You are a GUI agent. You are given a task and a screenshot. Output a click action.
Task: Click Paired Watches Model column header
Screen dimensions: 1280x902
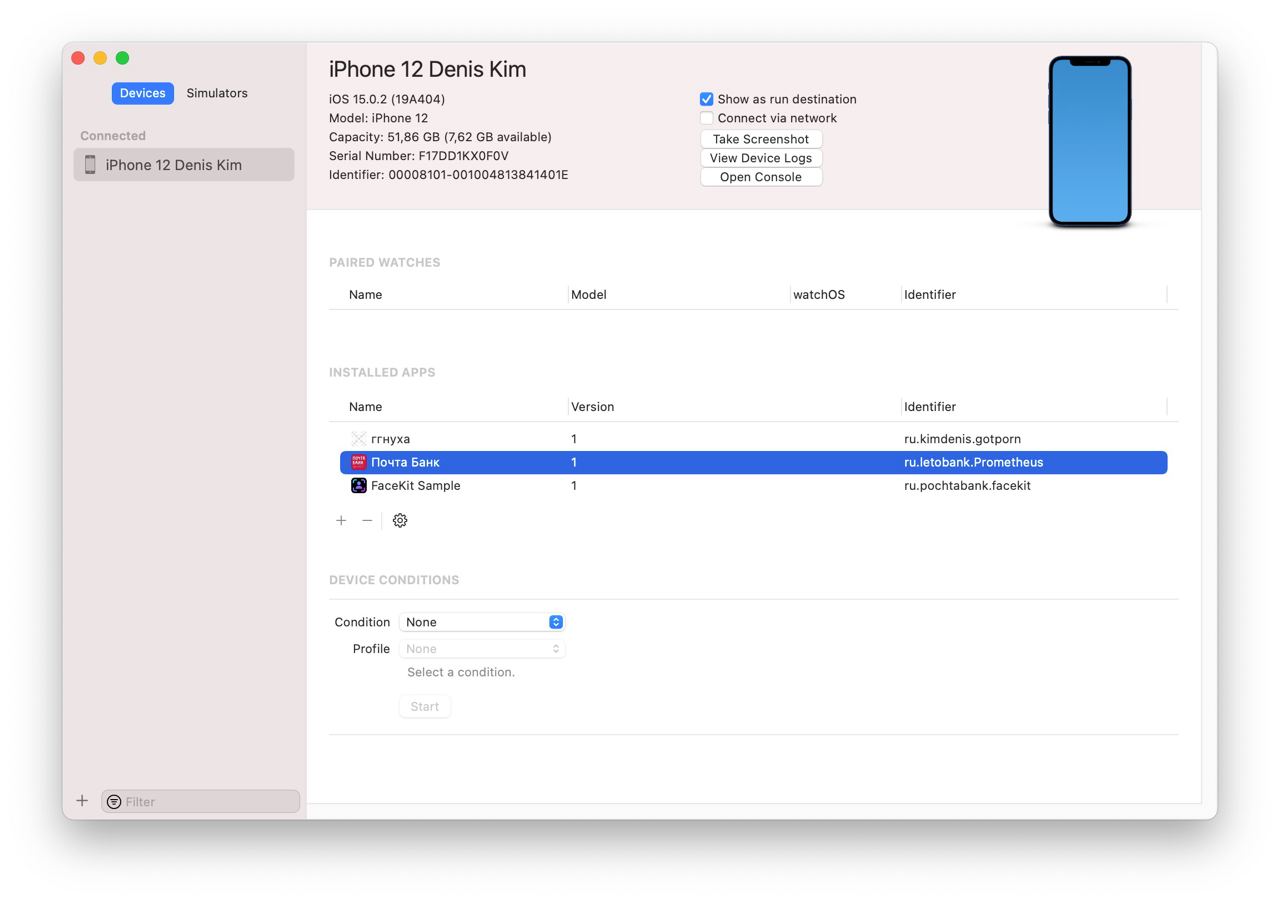click(x=588, y=295)
